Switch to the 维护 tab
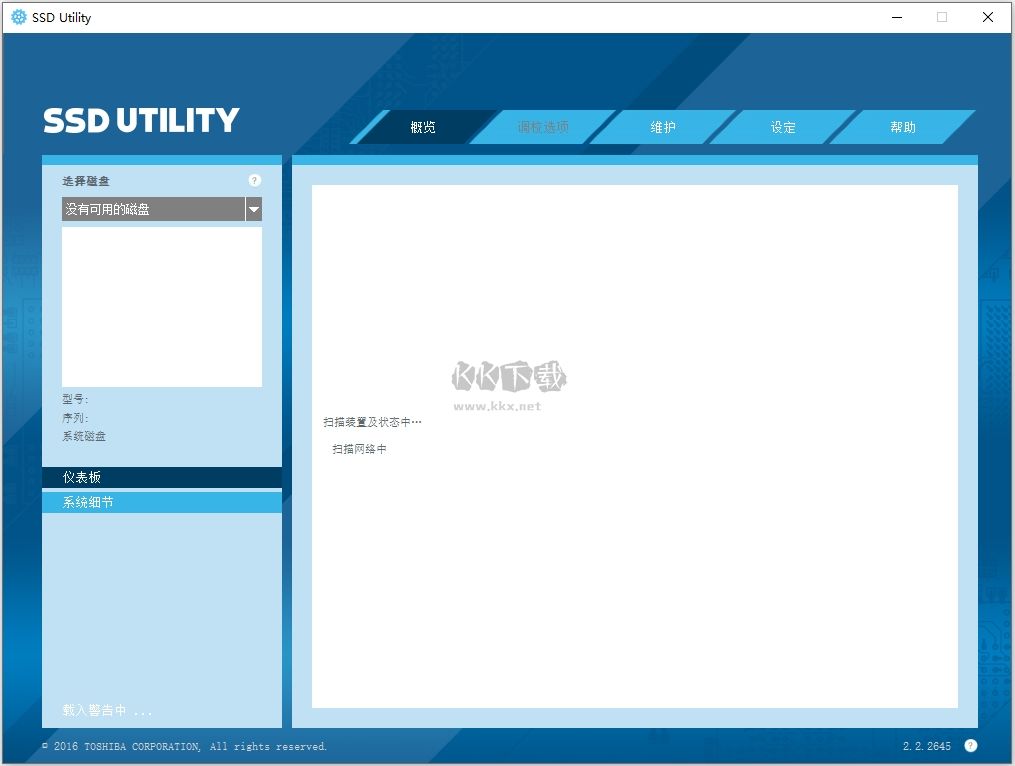This screenshot has height=766, width=1015. (x=662, y=127)
